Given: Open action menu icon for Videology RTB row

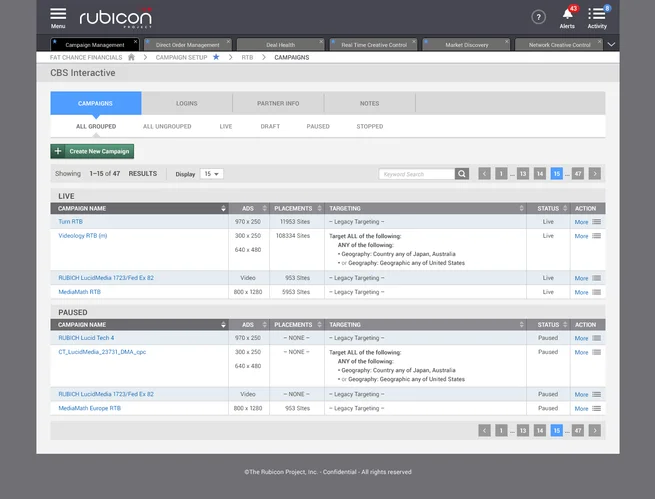Looking at the screenshot, I should click(x=597, y=236).
